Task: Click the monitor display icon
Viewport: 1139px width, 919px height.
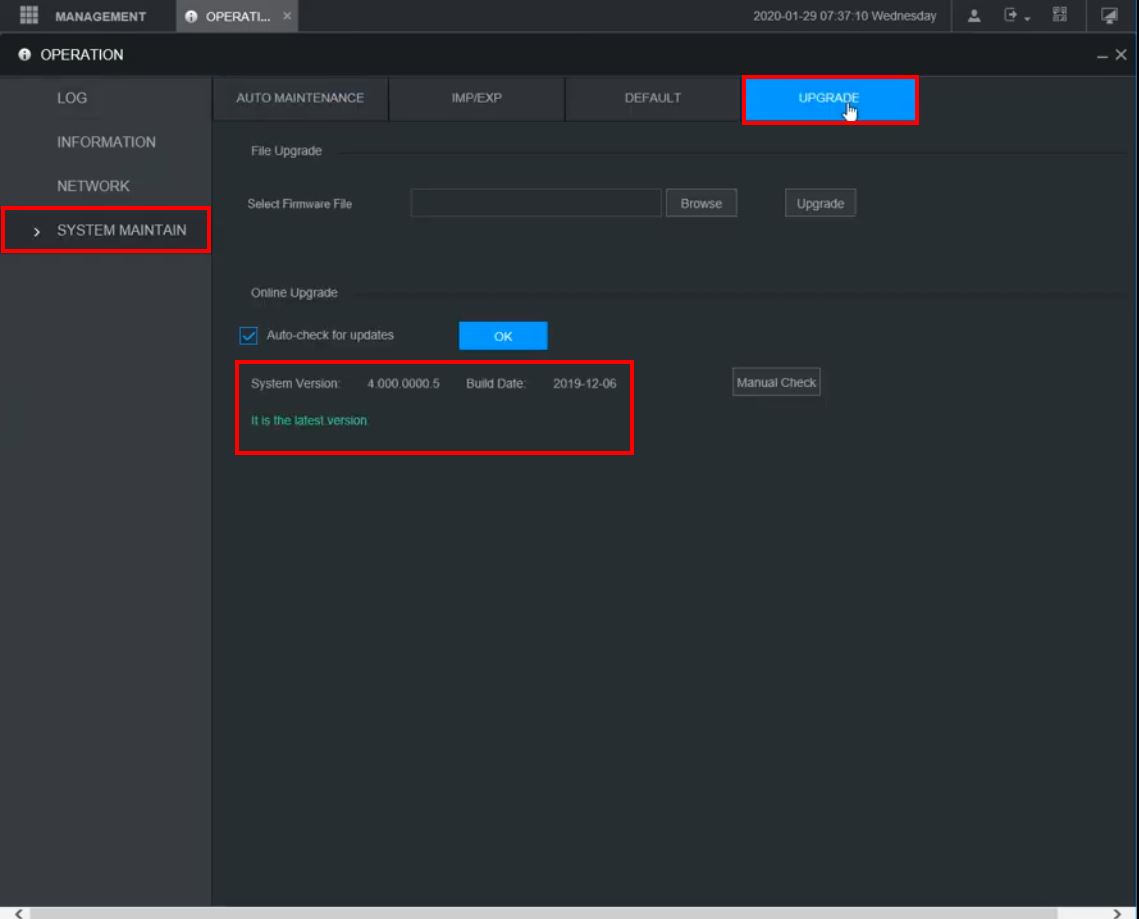Action: [1109, 16]
